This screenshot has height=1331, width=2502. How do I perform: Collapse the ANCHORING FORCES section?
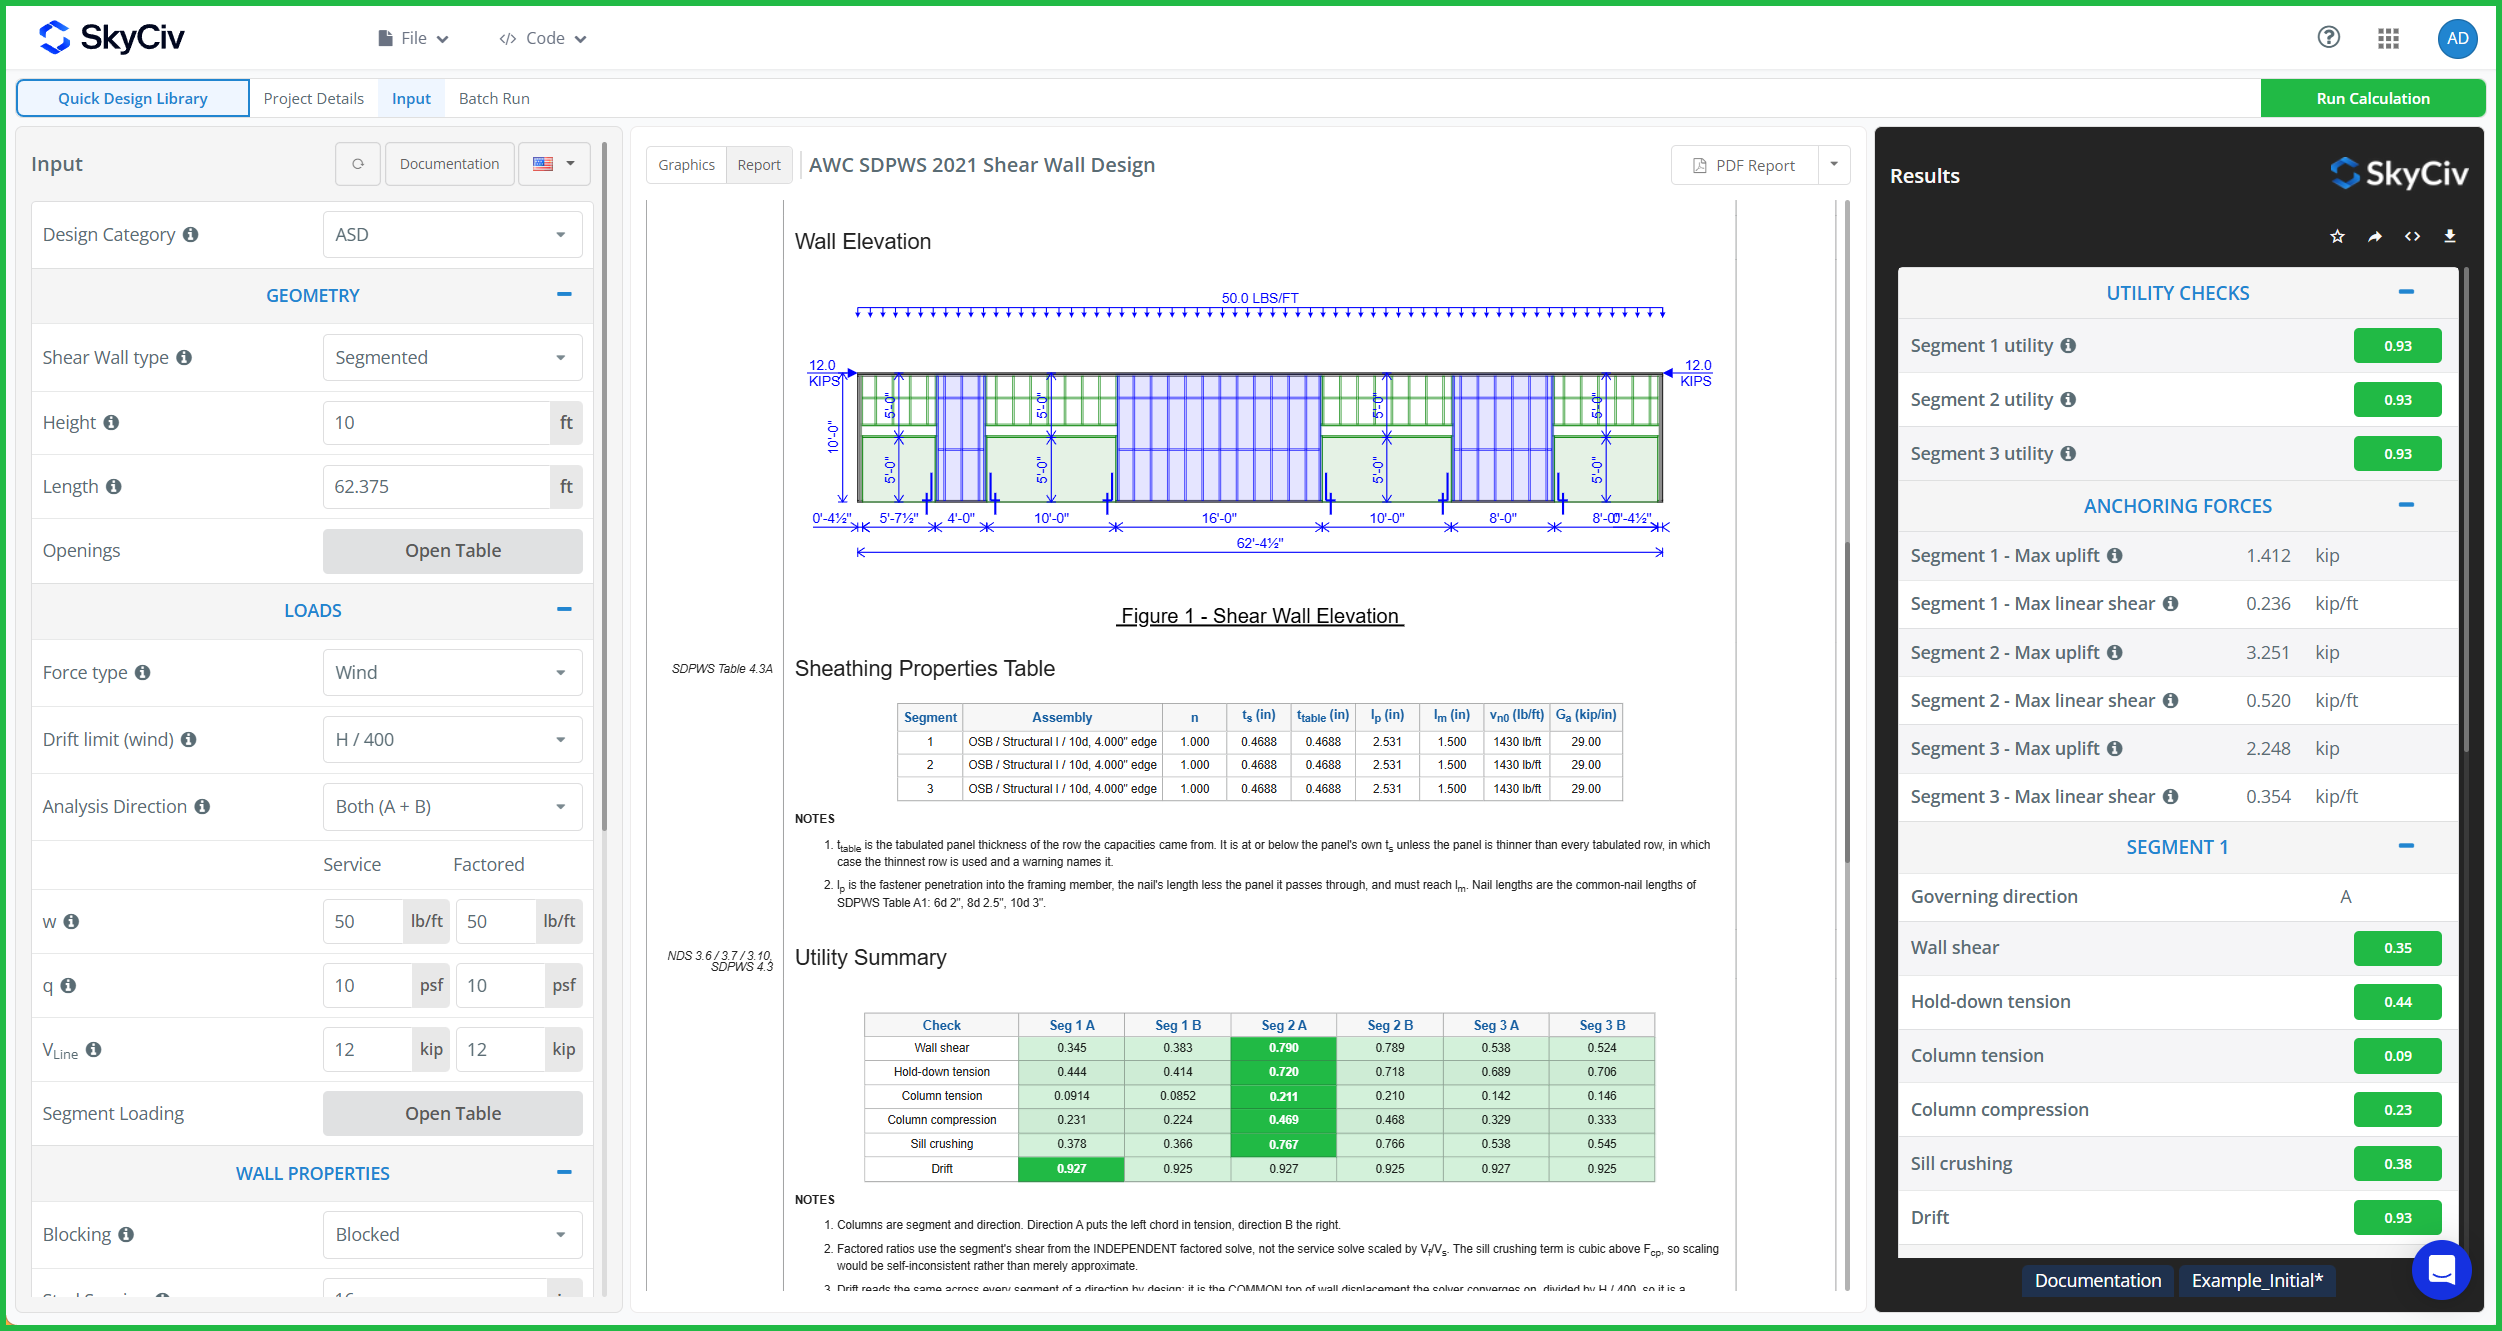point(2406,505)
